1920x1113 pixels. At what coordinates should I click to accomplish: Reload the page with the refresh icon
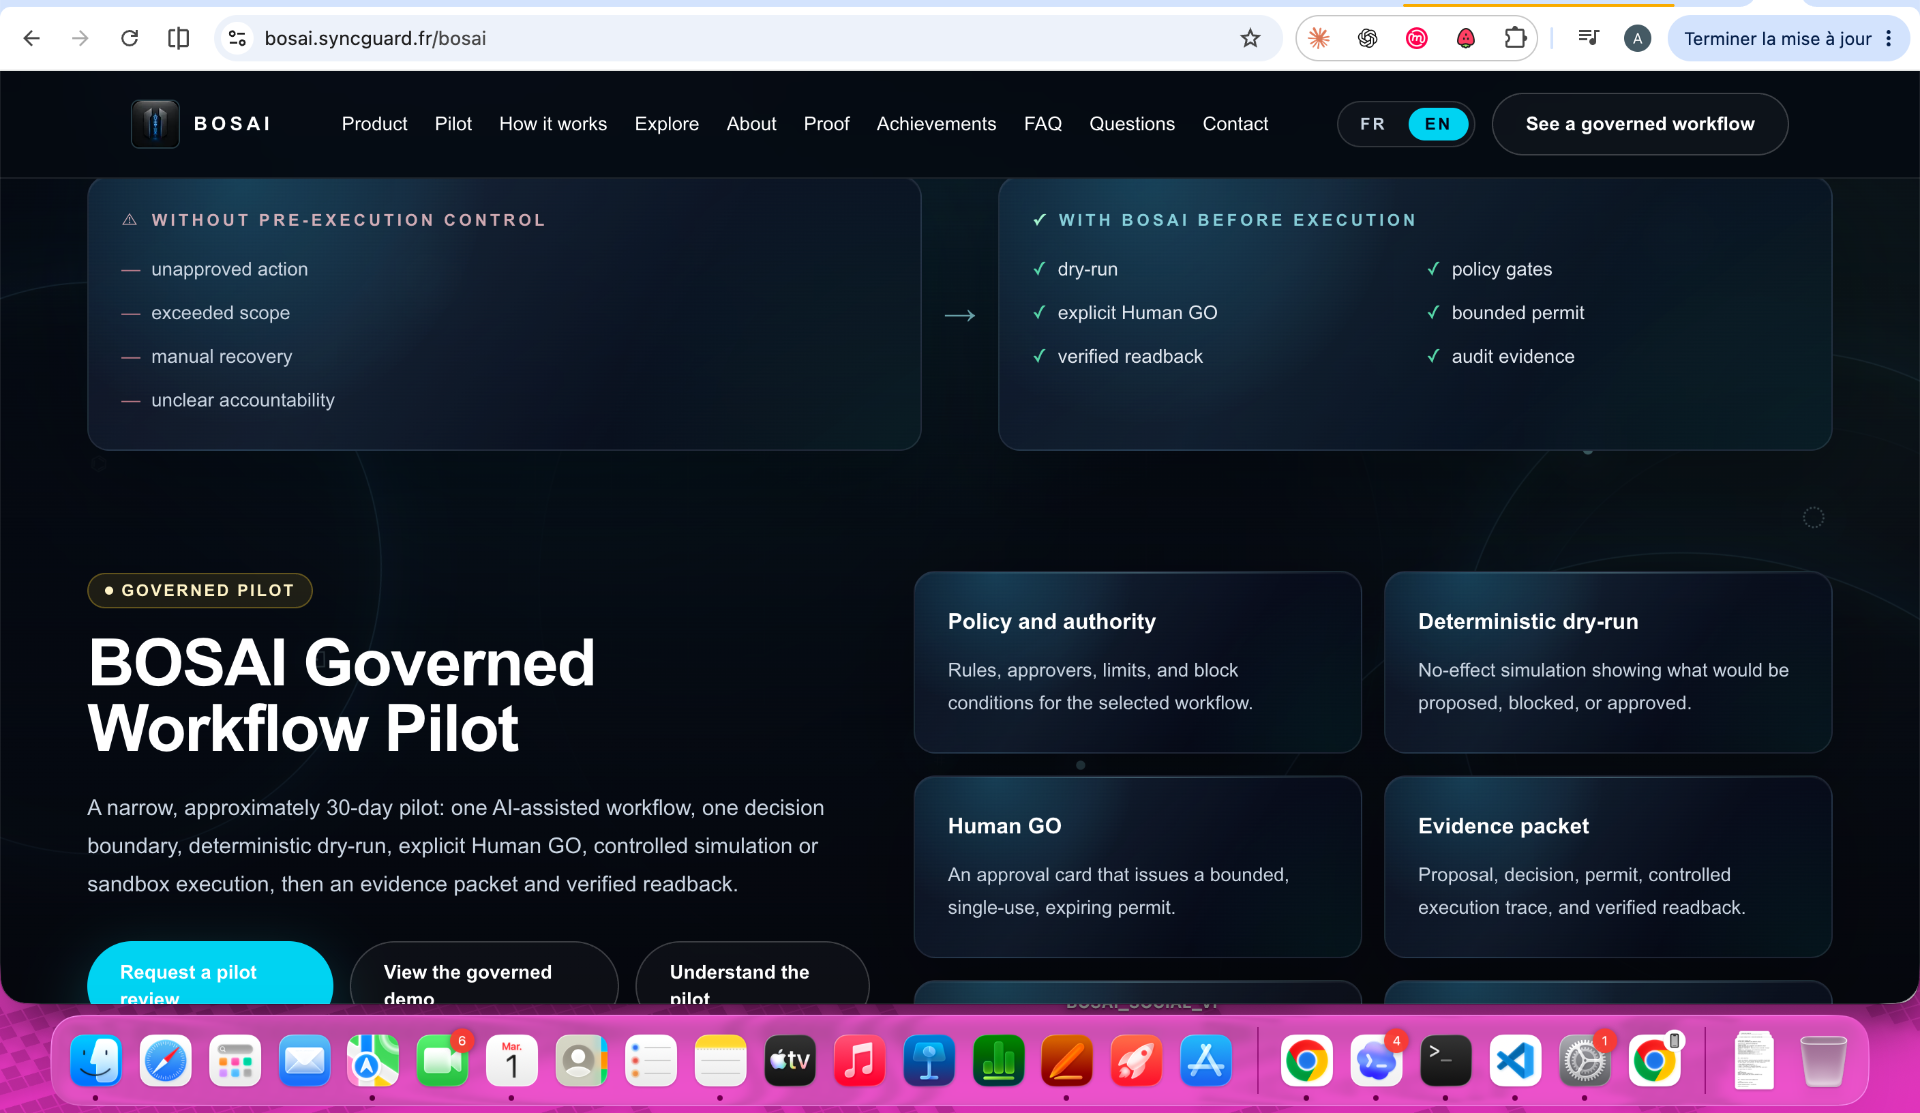[129, 38]
